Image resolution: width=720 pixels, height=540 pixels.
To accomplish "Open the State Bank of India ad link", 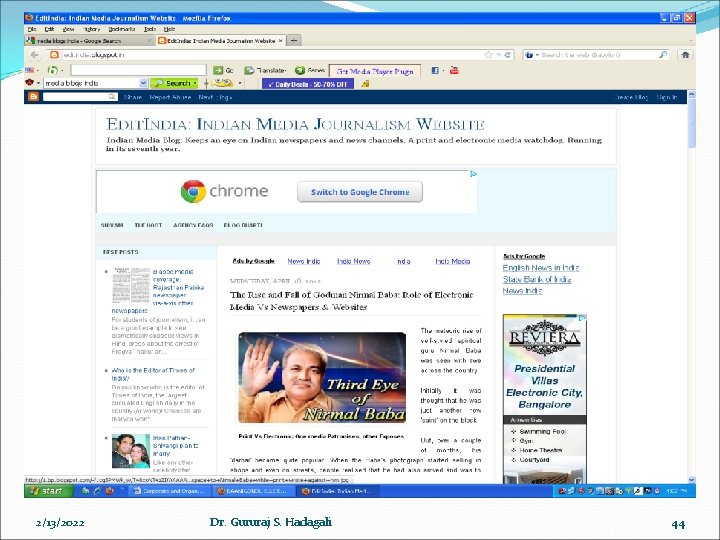I will tap(537, 279).
